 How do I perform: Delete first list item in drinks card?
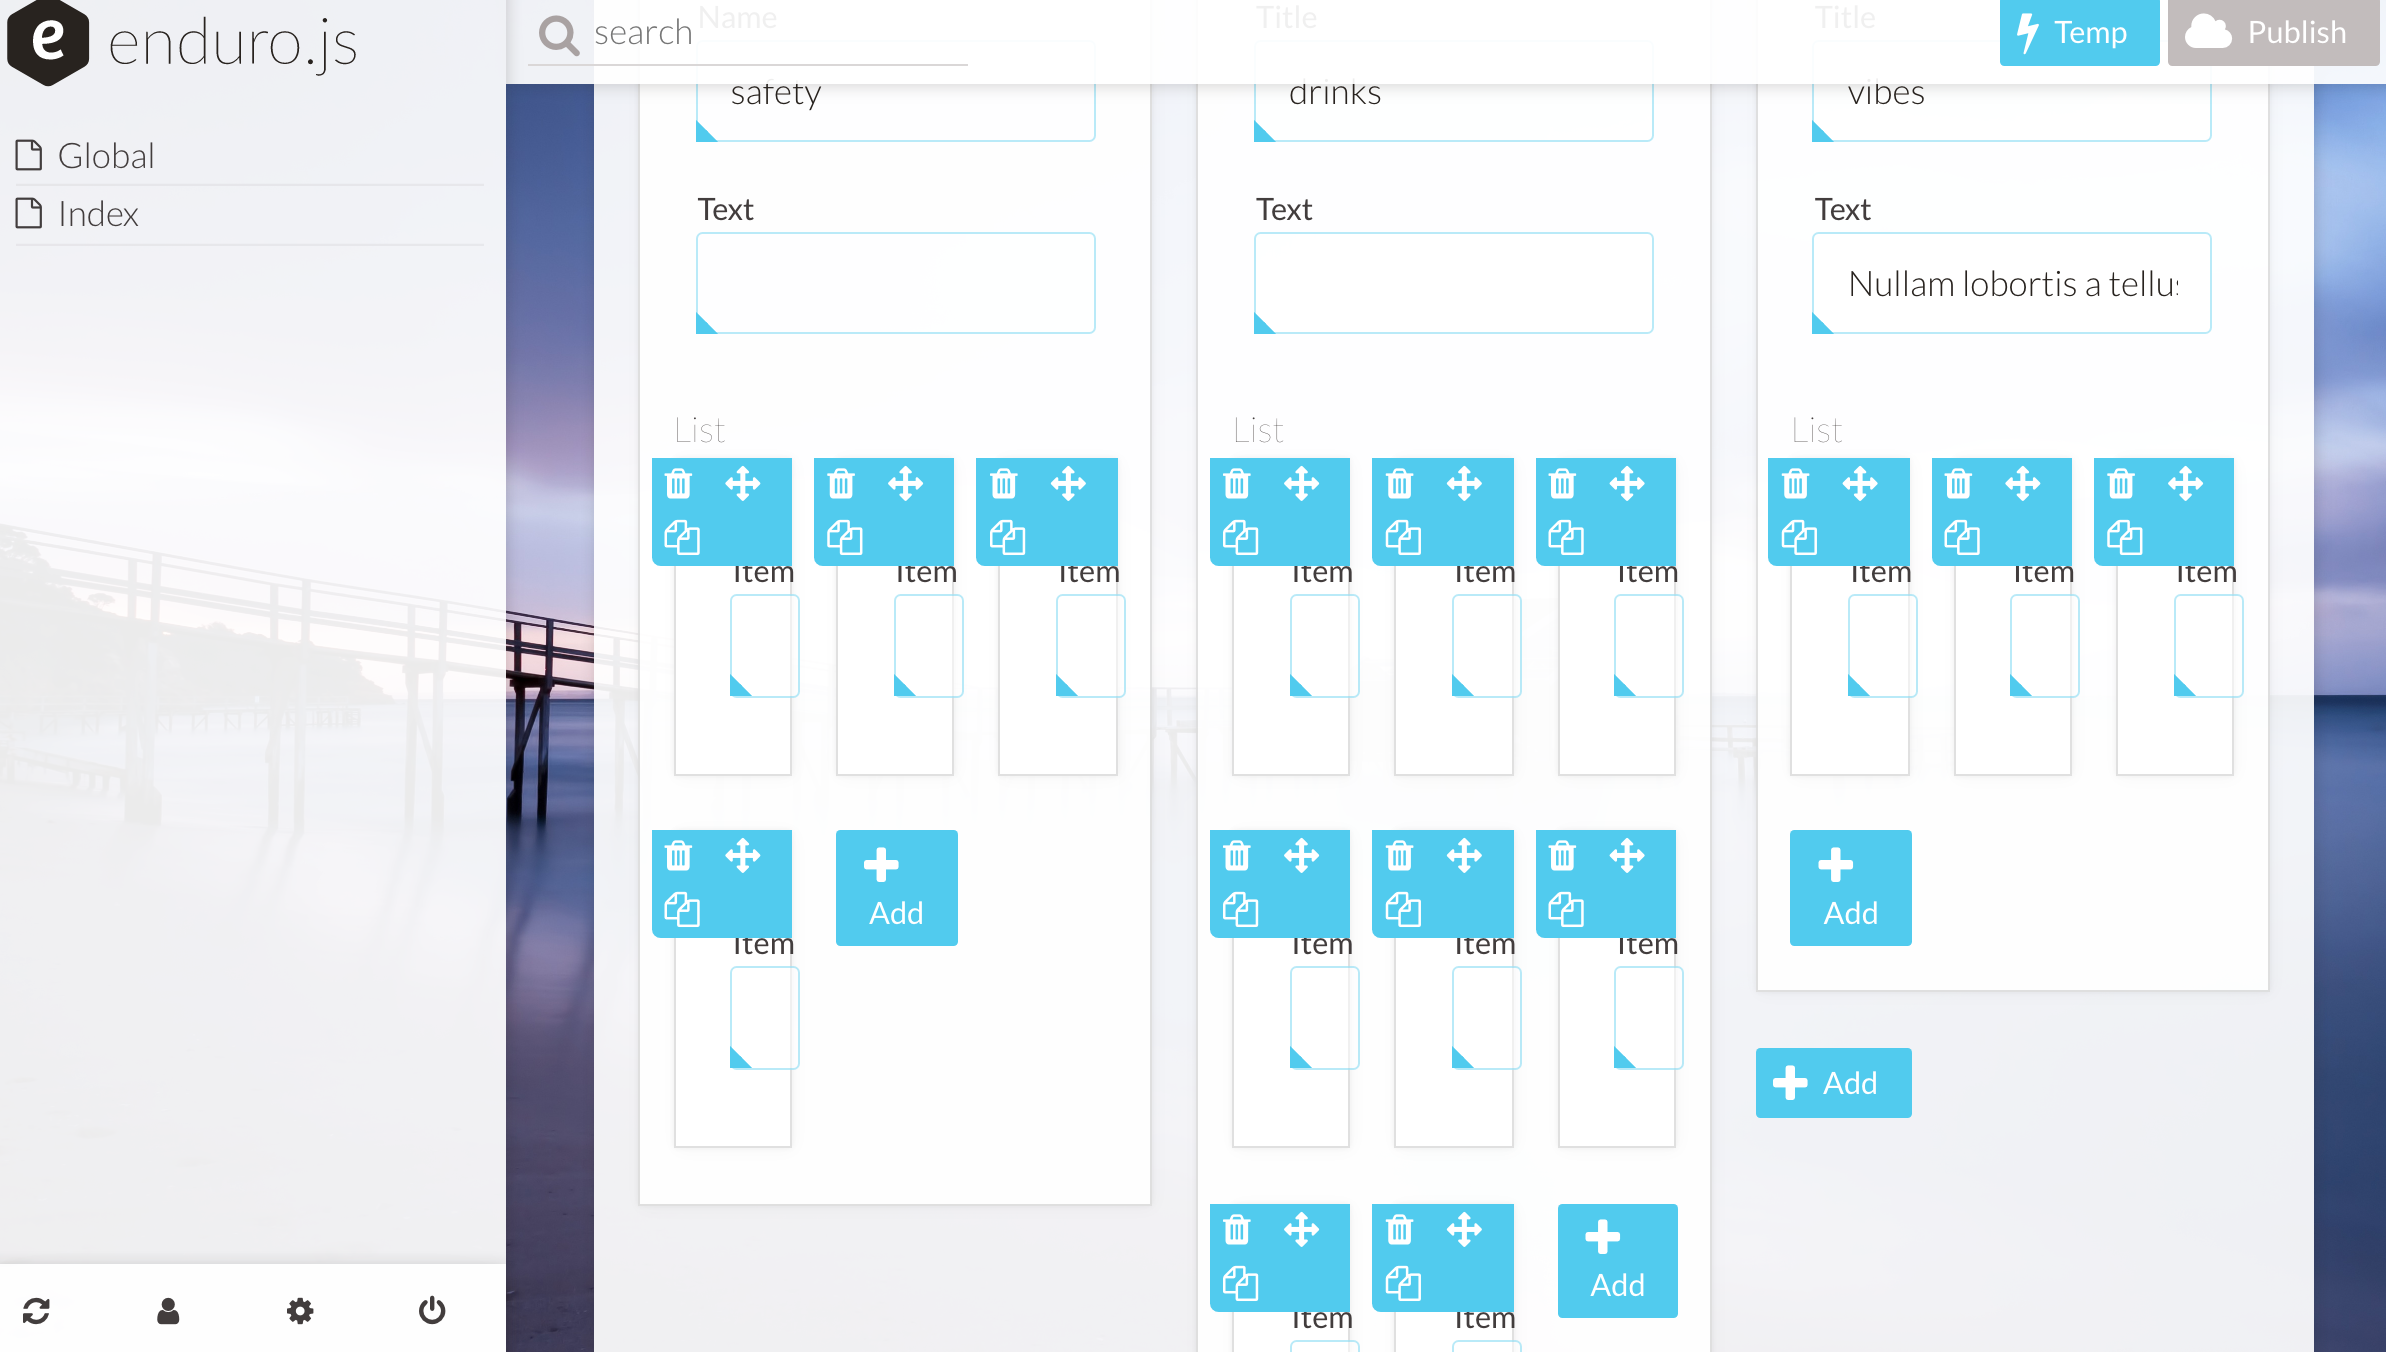tap(1237, 484)
